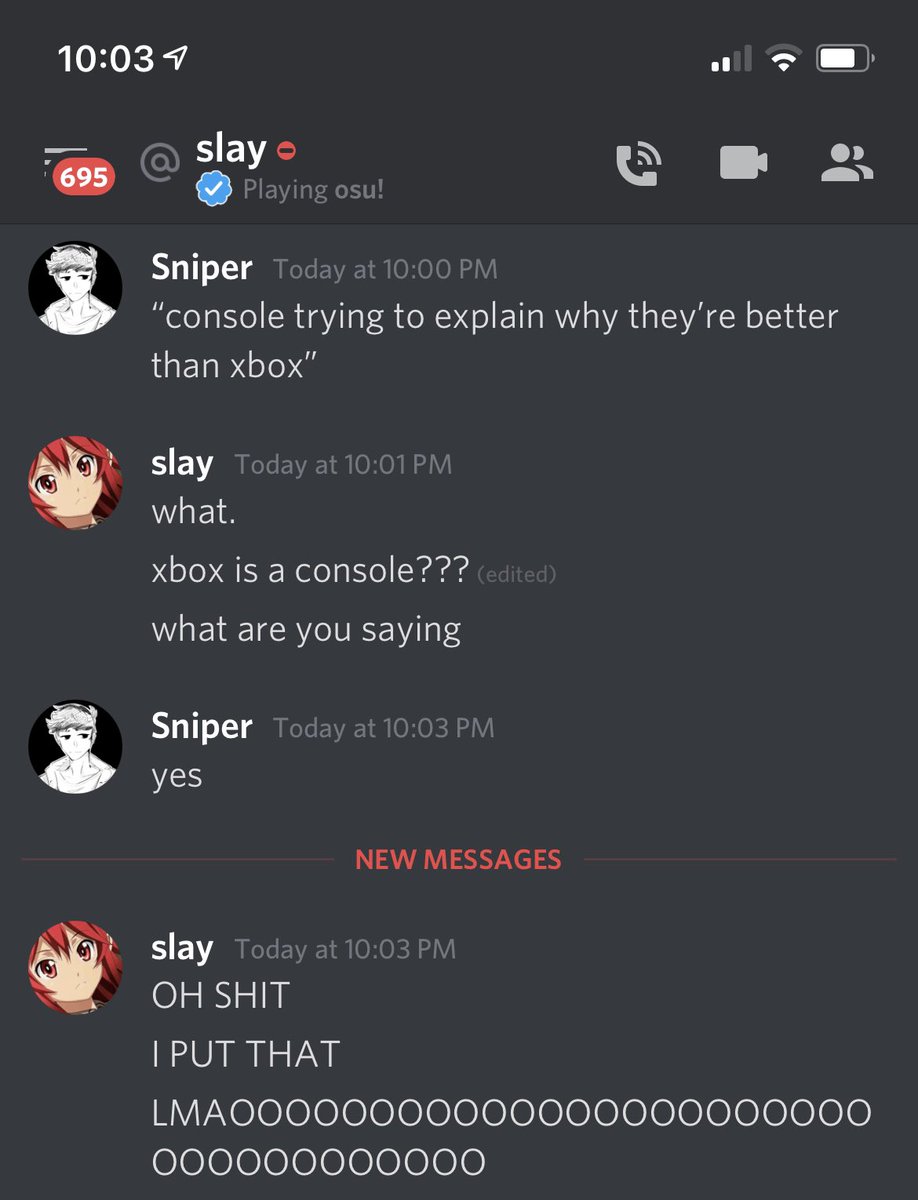
Task: Open slay's avatar beside OH SHIT message
Action: [x=75, y=967]
